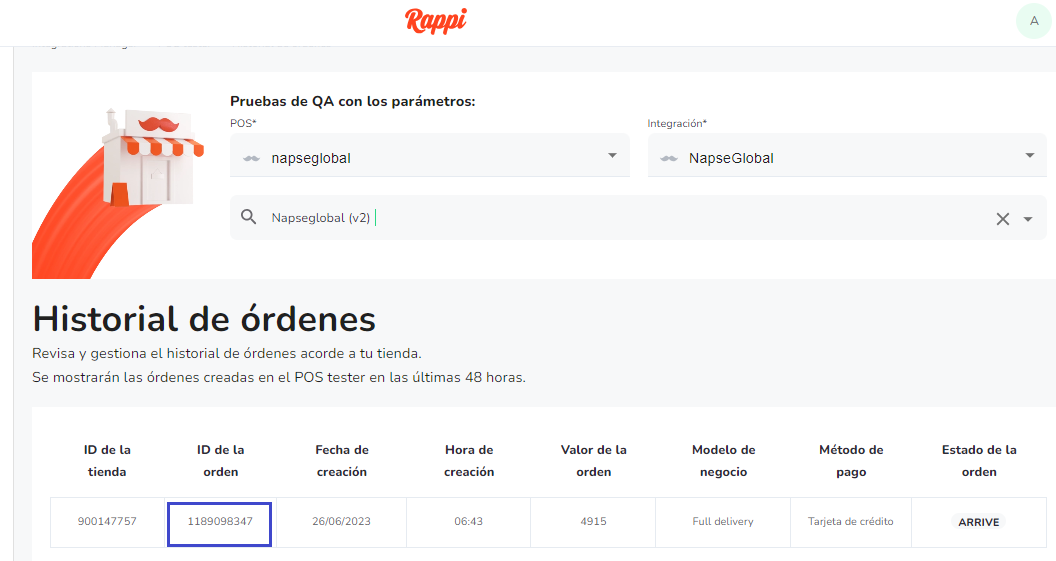1056x561 pixels.
Task: Click the Valor de la orden column header
Action: pos(593,461)
